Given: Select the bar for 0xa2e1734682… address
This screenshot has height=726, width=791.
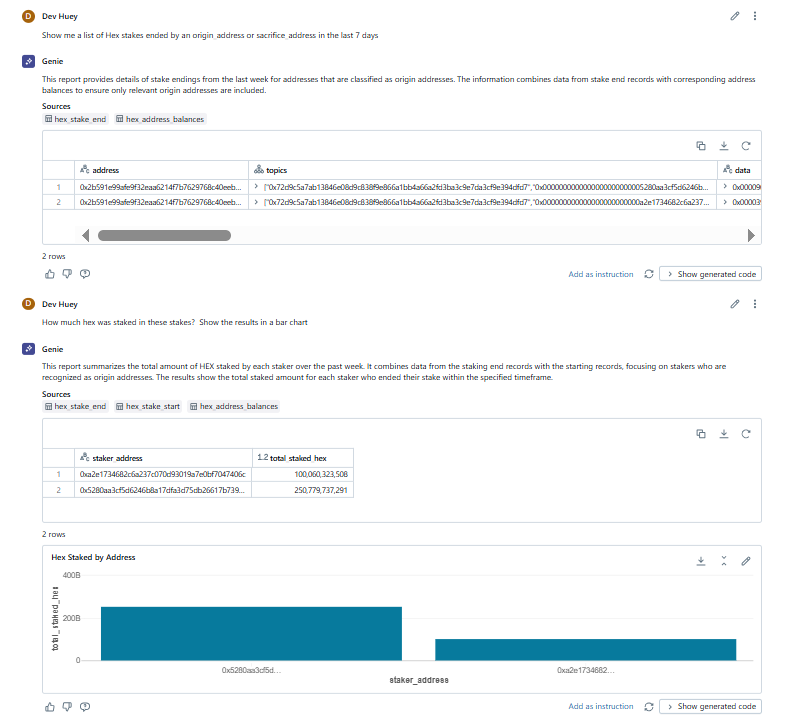Looking at the screenshot, I should click(586, 650).
